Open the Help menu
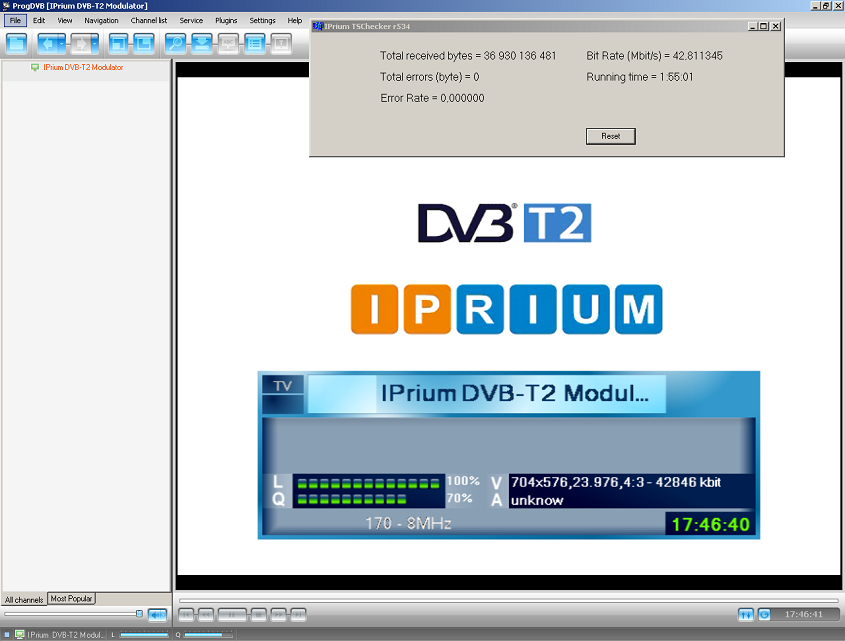This screenshot has height=641, width=845. 295,20
